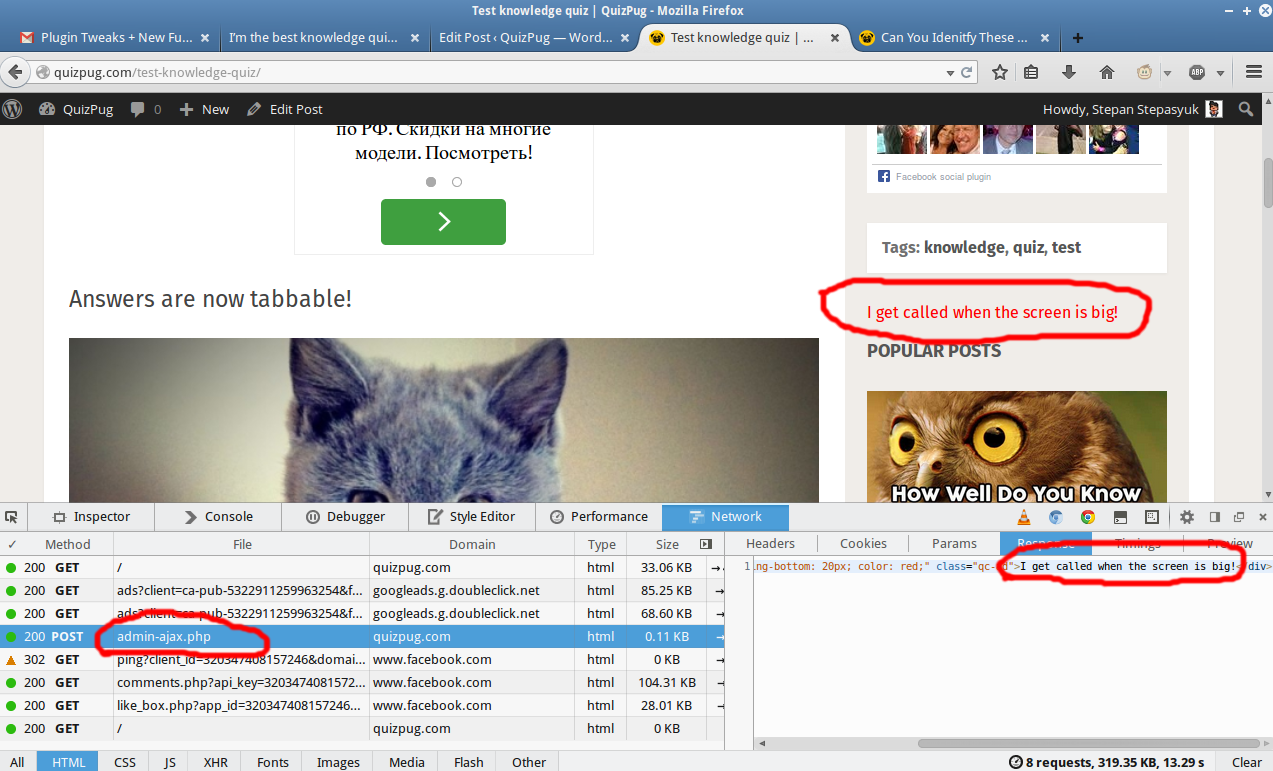Open the bookmarks list icon
The image size is (1273, 771).
[1031, 72]
